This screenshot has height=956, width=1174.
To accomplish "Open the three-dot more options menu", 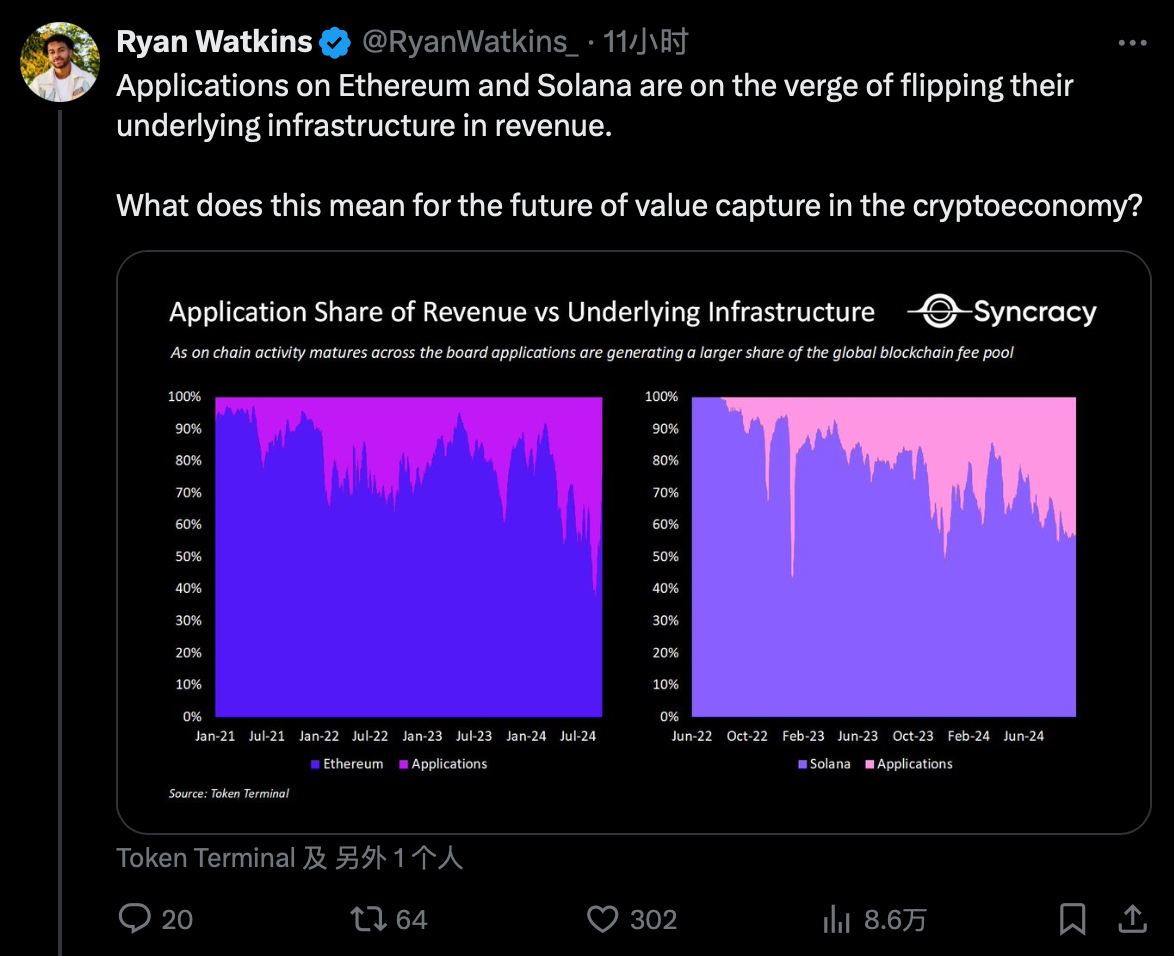I will pyautogui.click(x=1132, y=43).
